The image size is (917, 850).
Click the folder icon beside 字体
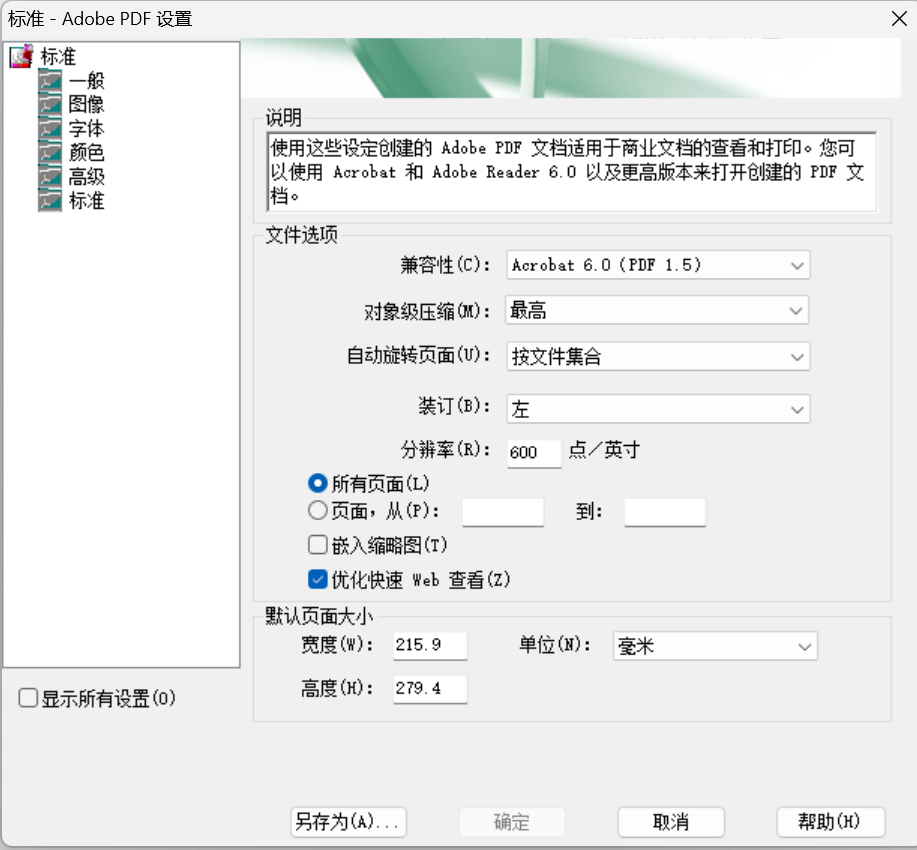click(x=50, y=128)
